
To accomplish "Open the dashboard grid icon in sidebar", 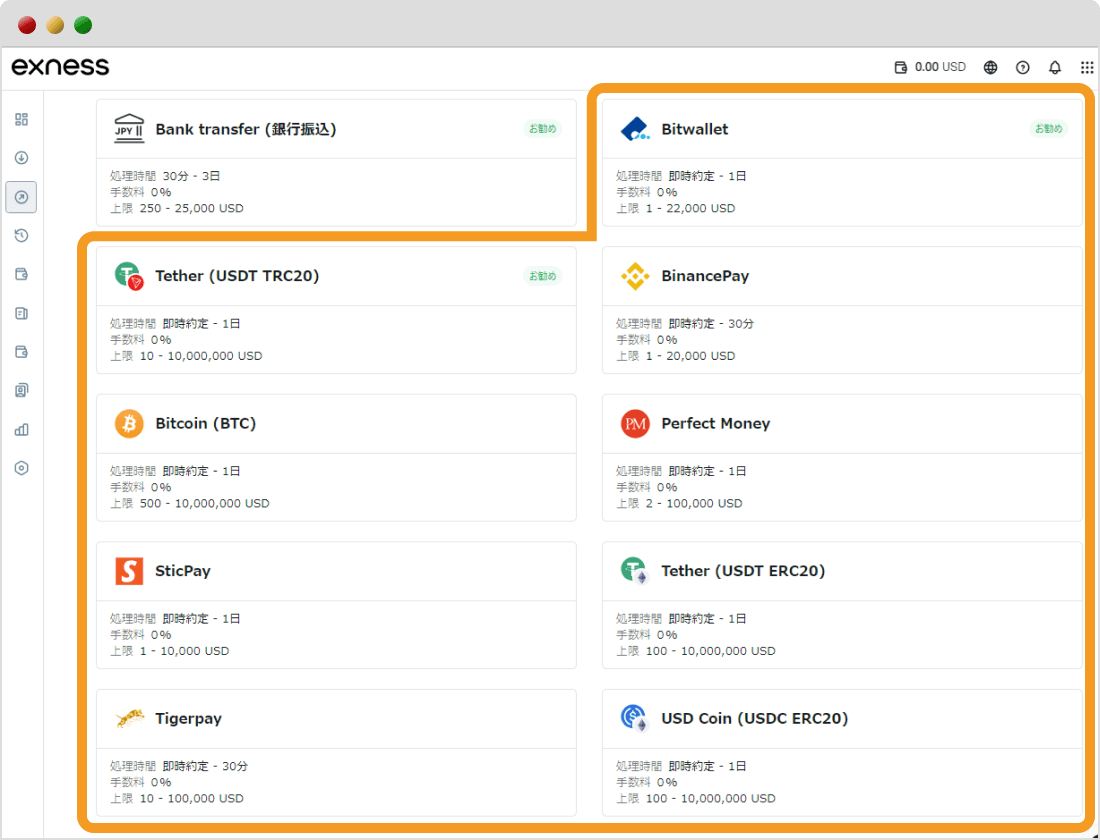I will pos(22,119).
